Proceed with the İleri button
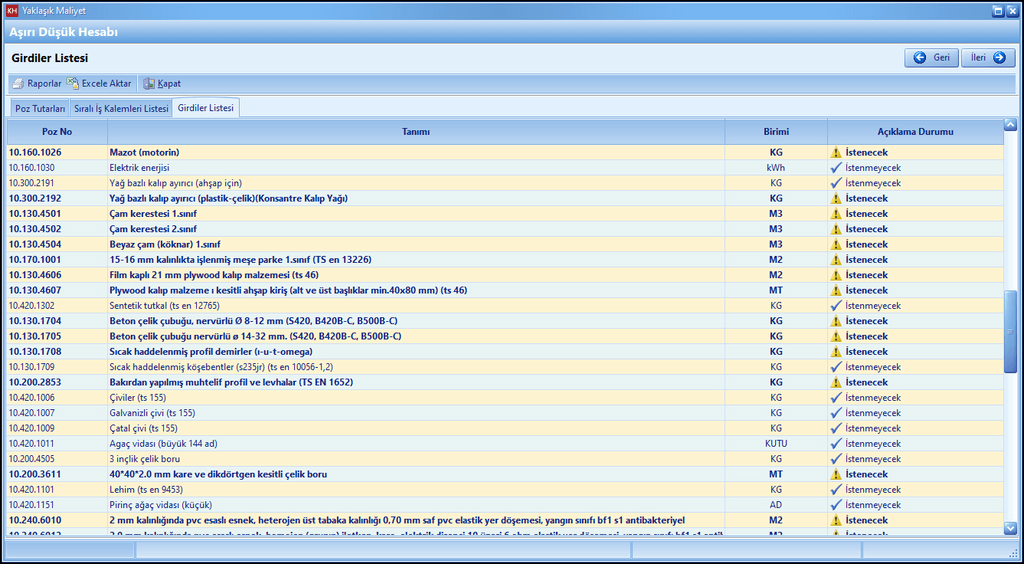Screen dimensions: 1024x564 (x=989, y=58)
